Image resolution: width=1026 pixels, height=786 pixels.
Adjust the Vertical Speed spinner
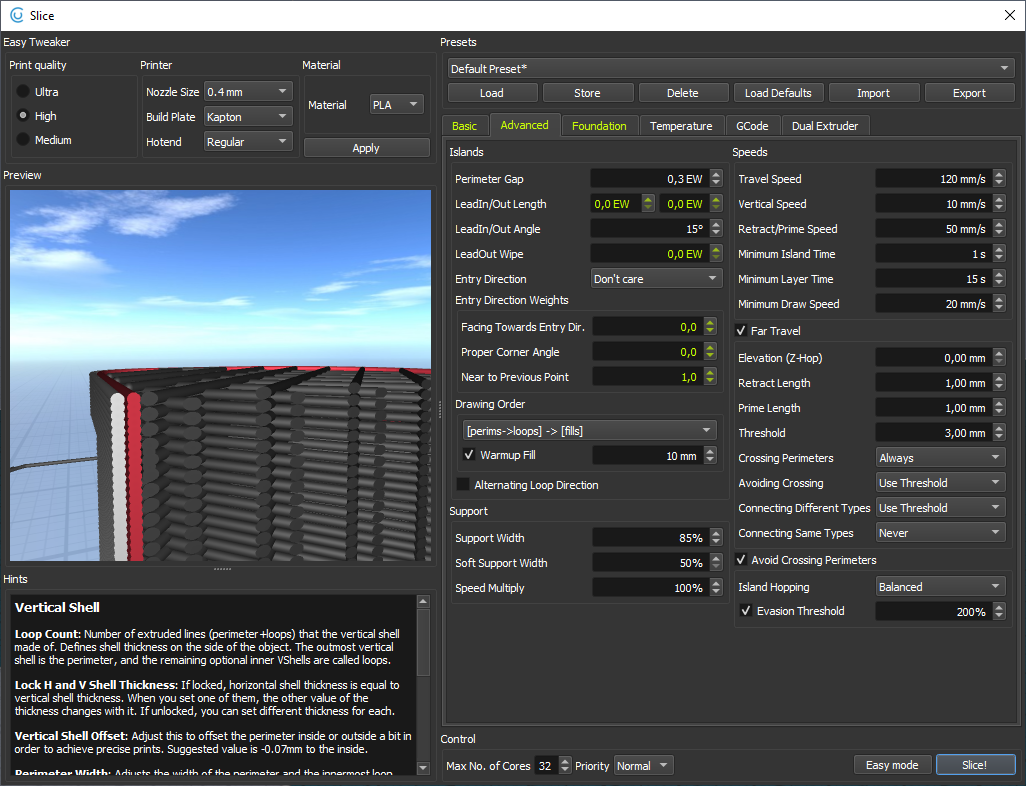[x=999, y=204]
